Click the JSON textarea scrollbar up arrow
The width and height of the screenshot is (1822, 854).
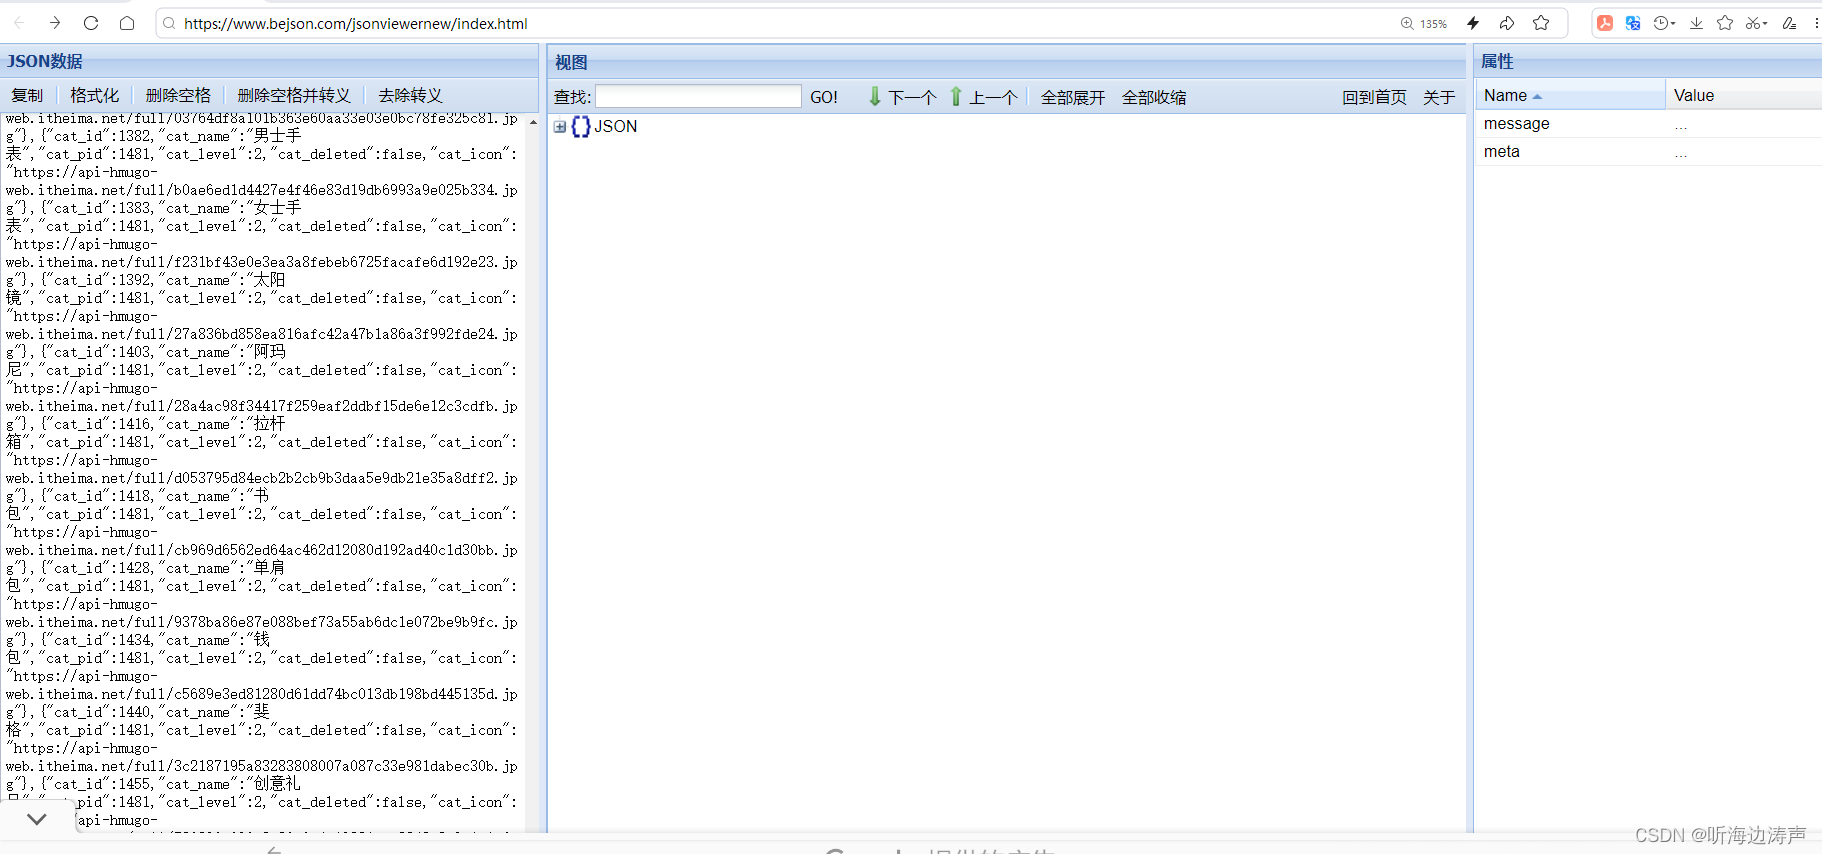point(533,122)
